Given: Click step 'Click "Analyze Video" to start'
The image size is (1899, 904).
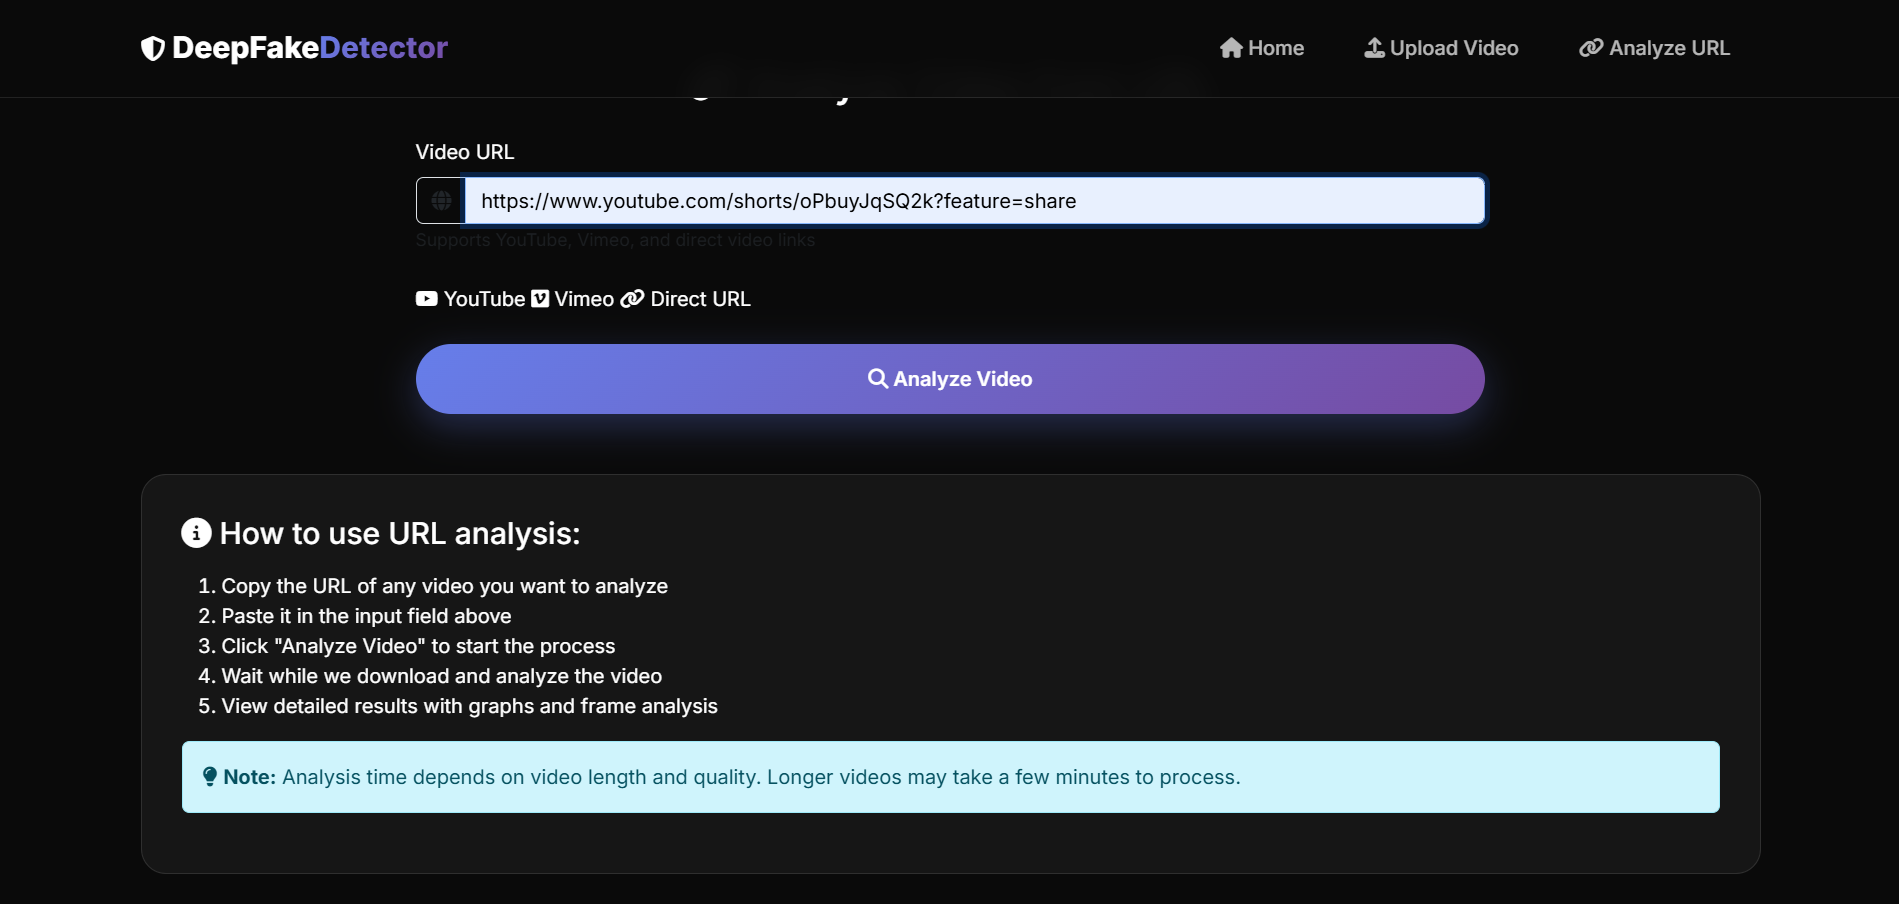Looking at the screenshot, I should coord(418,646).
